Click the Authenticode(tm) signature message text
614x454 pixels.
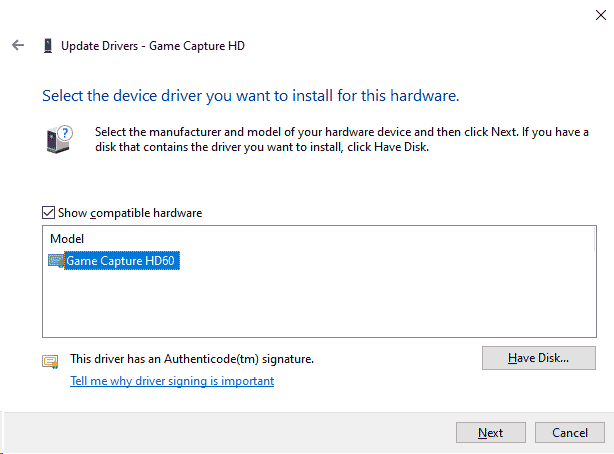[192, 359]
